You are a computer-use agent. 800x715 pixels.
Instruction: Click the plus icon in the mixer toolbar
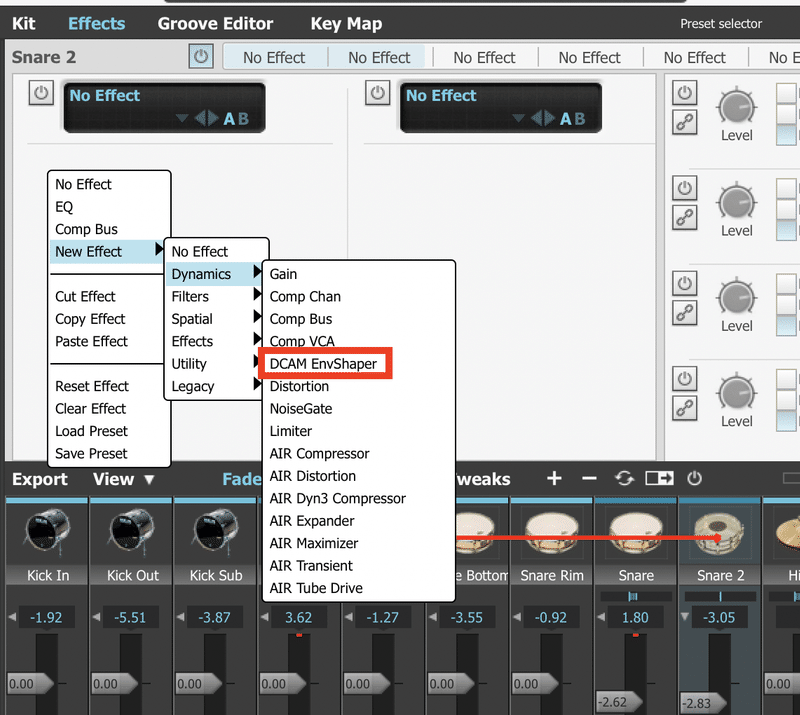[x=554, y=478]
